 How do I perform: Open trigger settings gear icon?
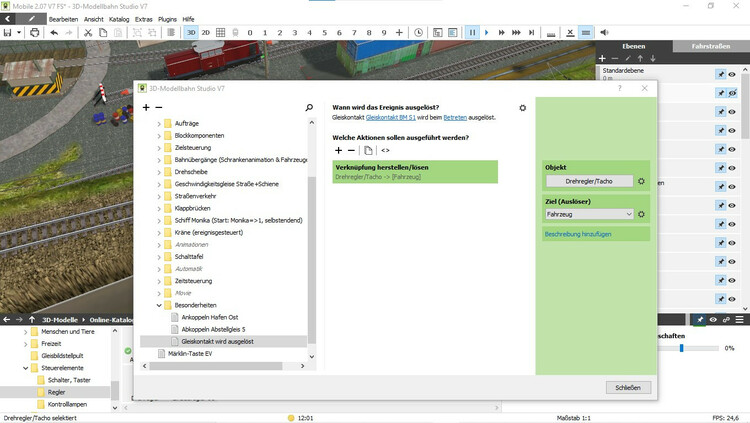click(x=522, y=107)
